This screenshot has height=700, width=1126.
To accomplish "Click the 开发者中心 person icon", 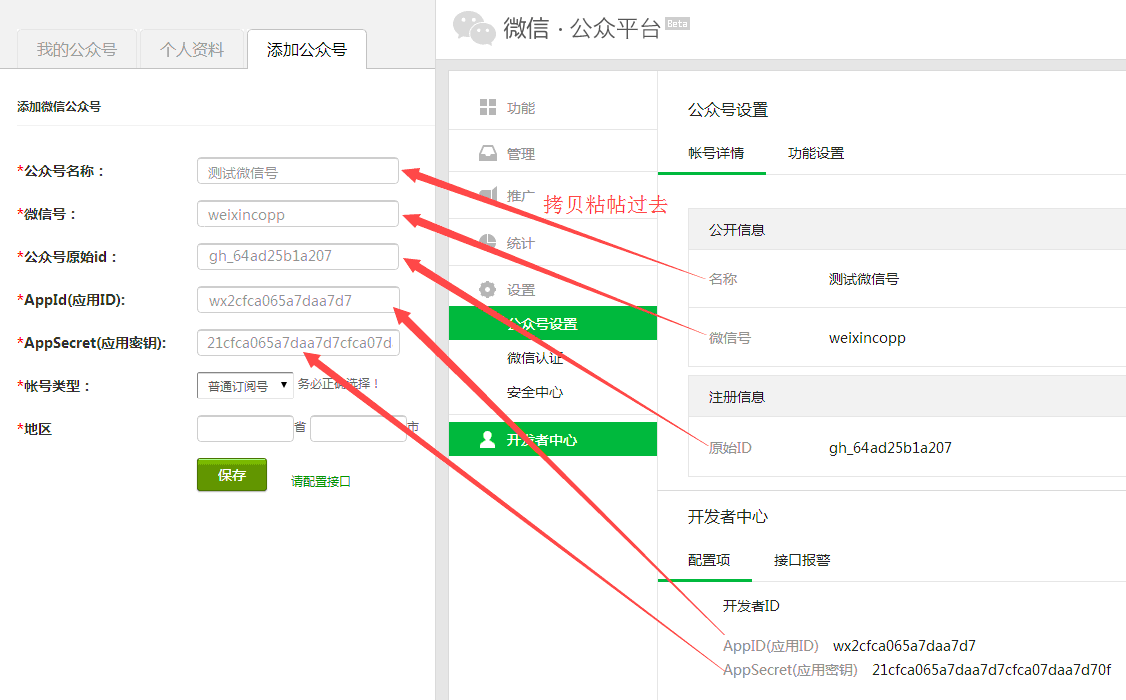I will point(488,440).
